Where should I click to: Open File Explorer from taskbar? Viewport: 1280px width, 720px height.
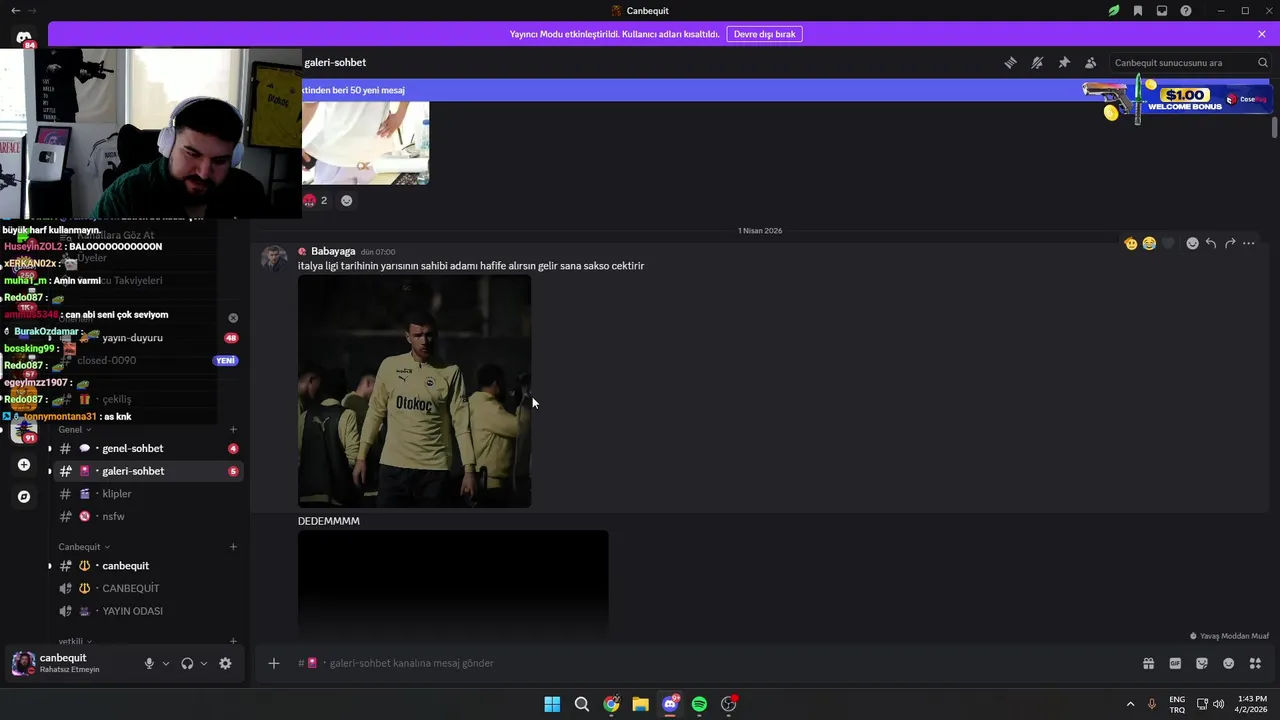click(x=640, y=704)
